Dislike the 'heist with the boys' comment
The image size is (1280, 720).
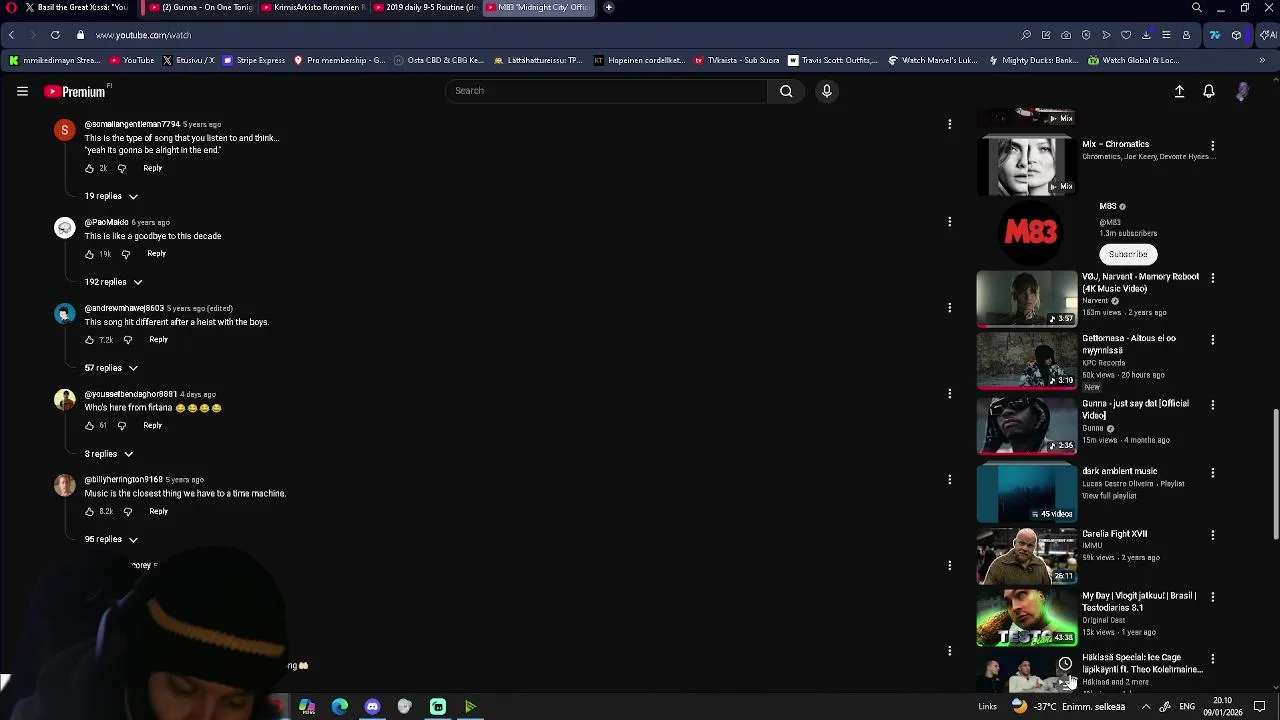[127, 340]
